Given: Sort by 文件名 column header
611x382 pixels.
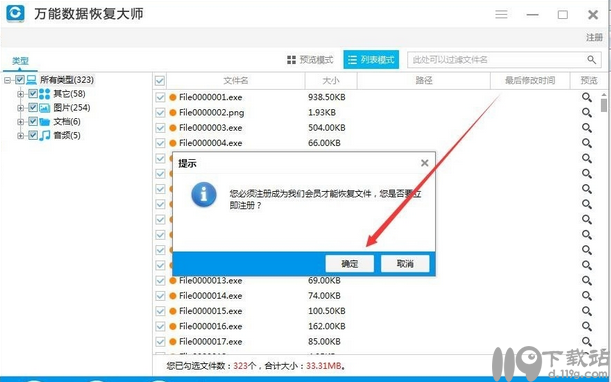Looking at the screenshot, I should point(235,81).
